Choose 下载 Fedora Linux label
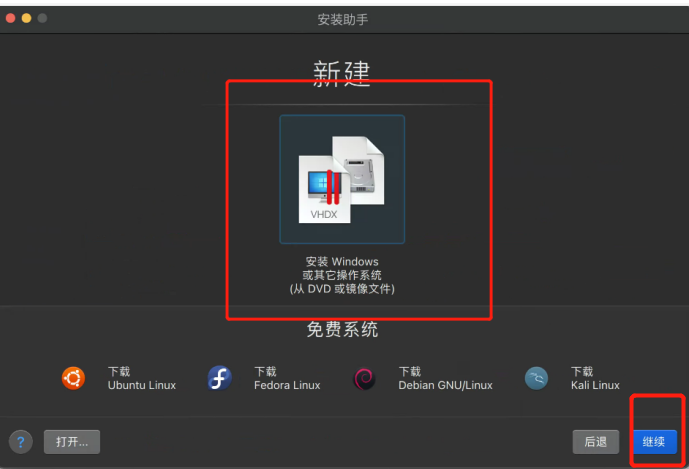This screenshot has height=469, width=689. click(x=287, y=378)
